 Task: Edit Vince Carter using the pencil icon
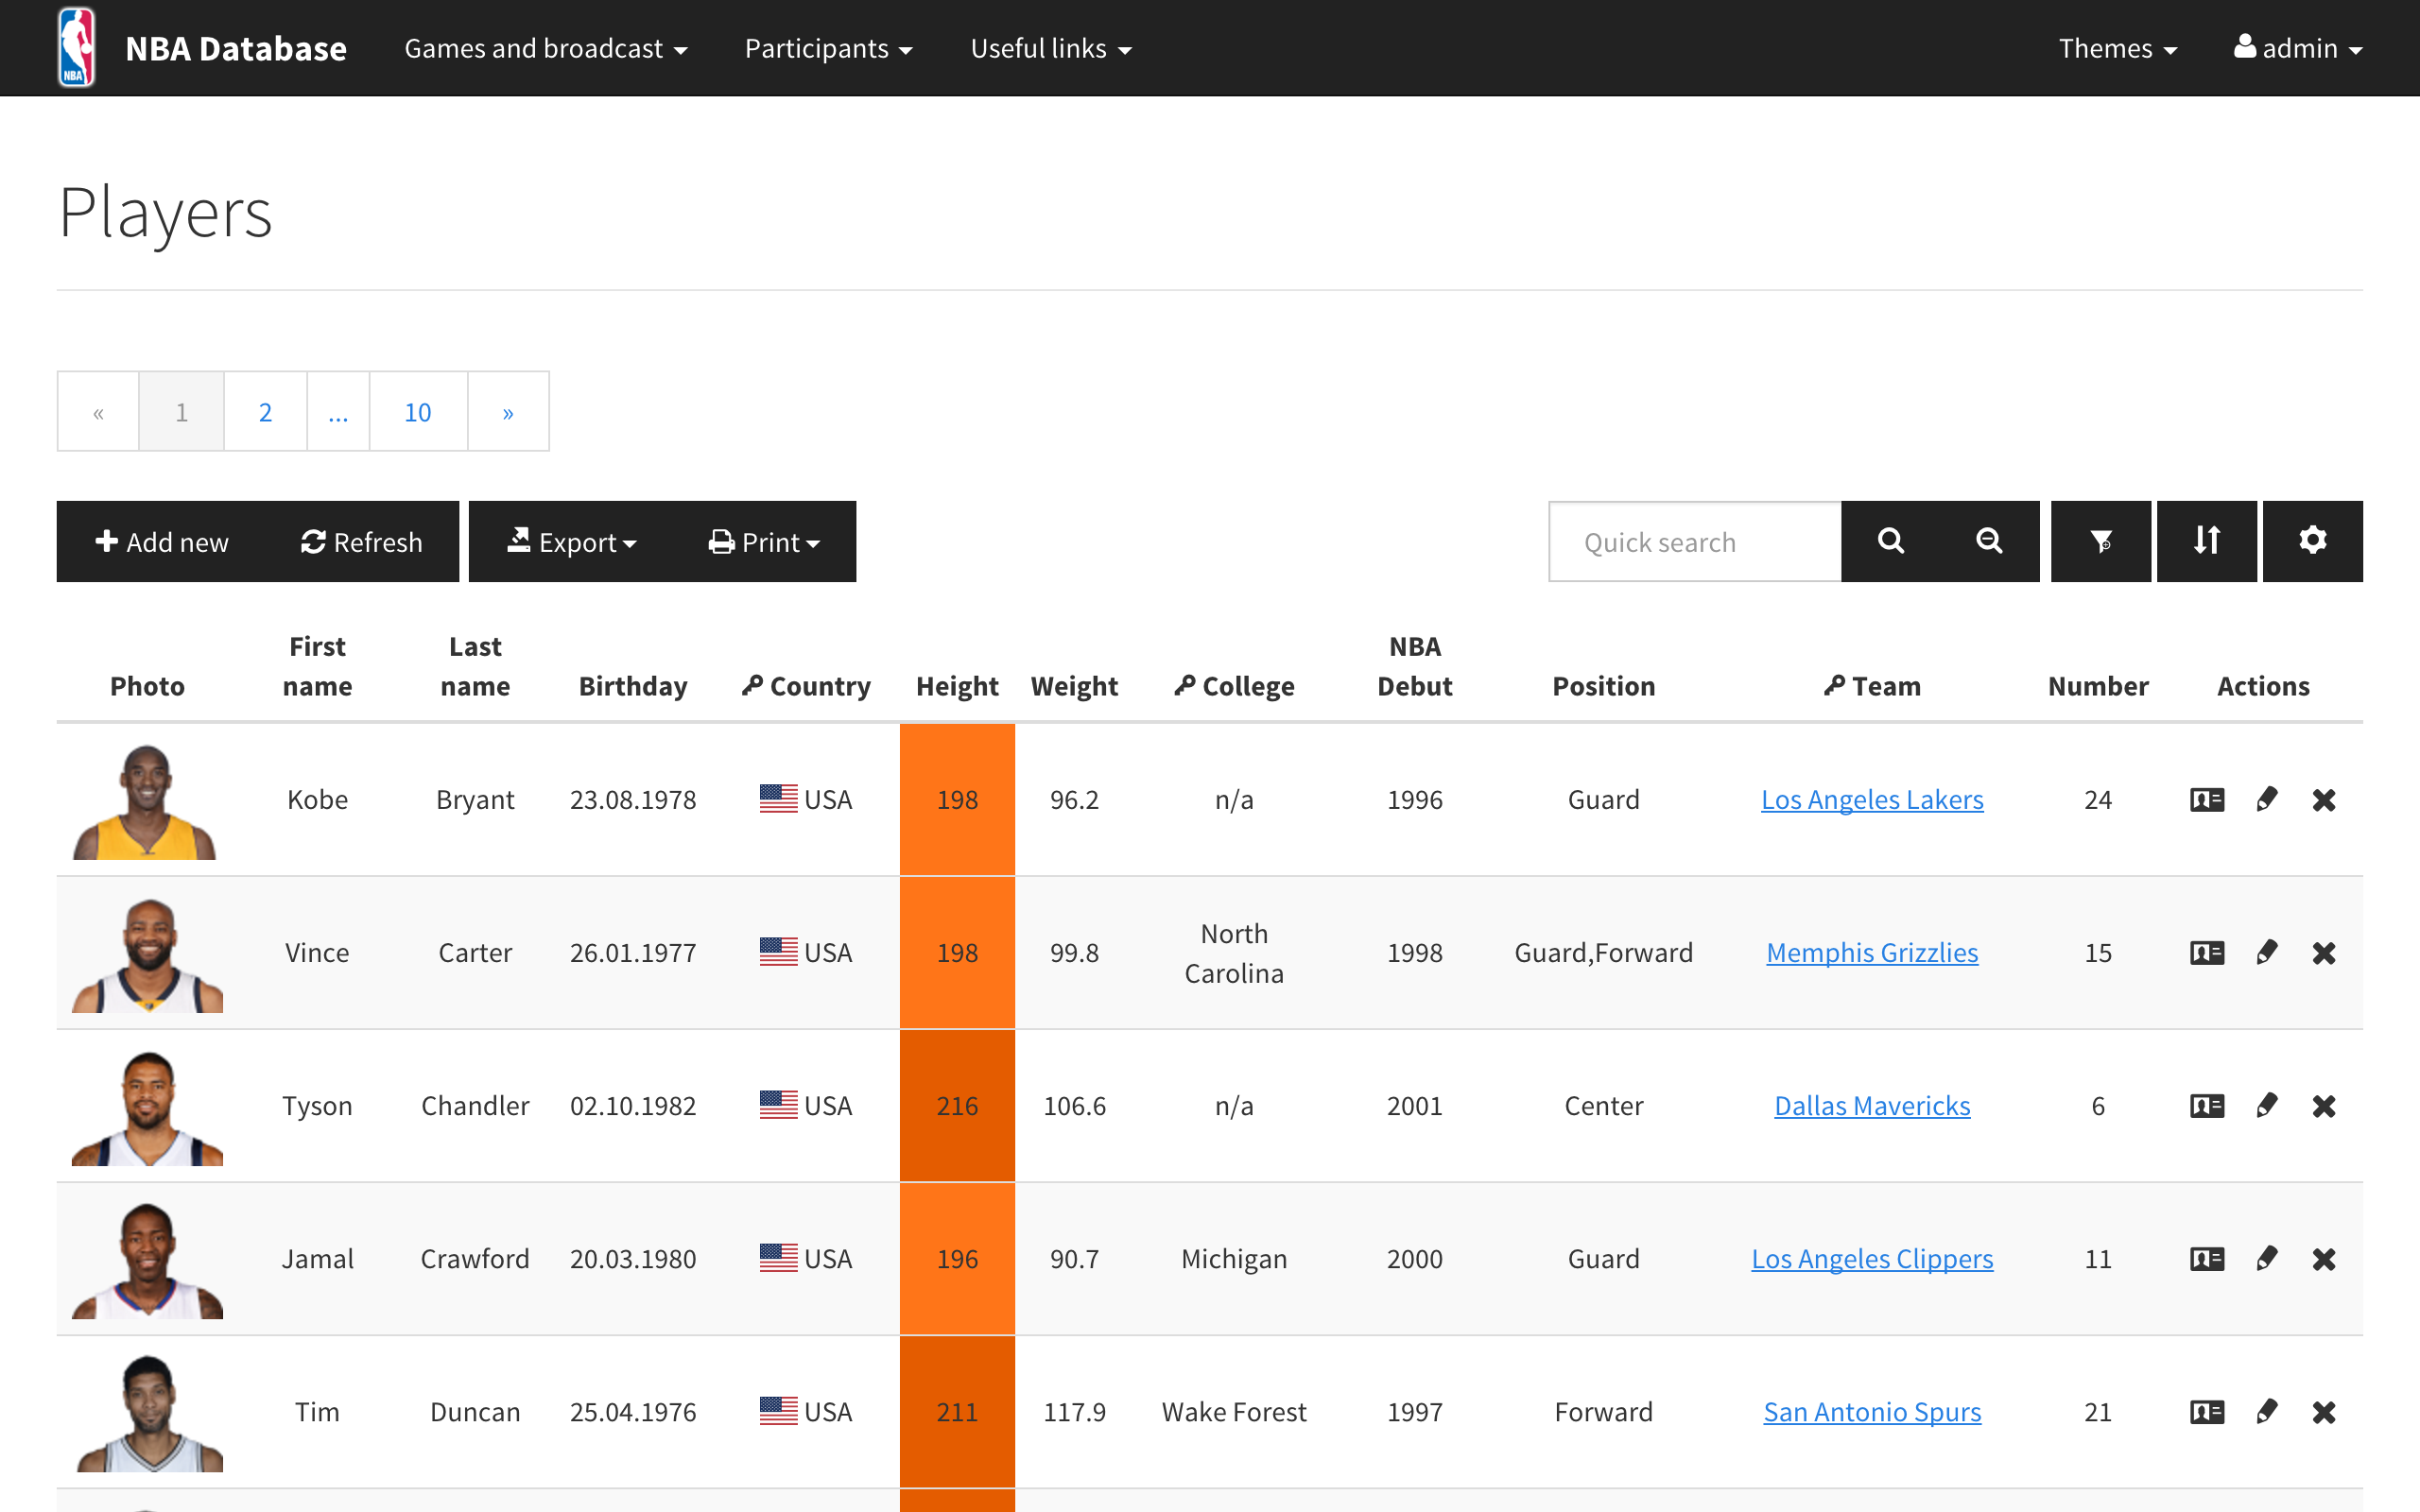coord(2267,952)
